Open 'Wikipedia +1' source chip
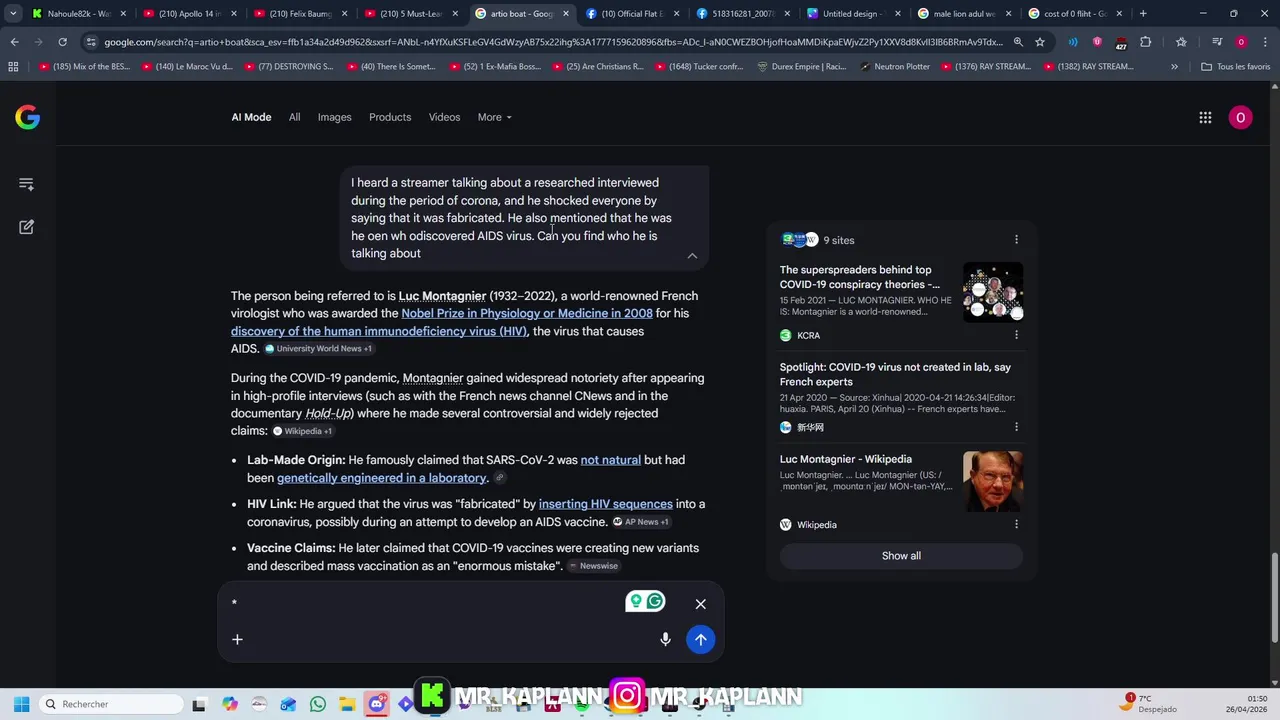The image size is (1280, 720). (x=302, y=431)
